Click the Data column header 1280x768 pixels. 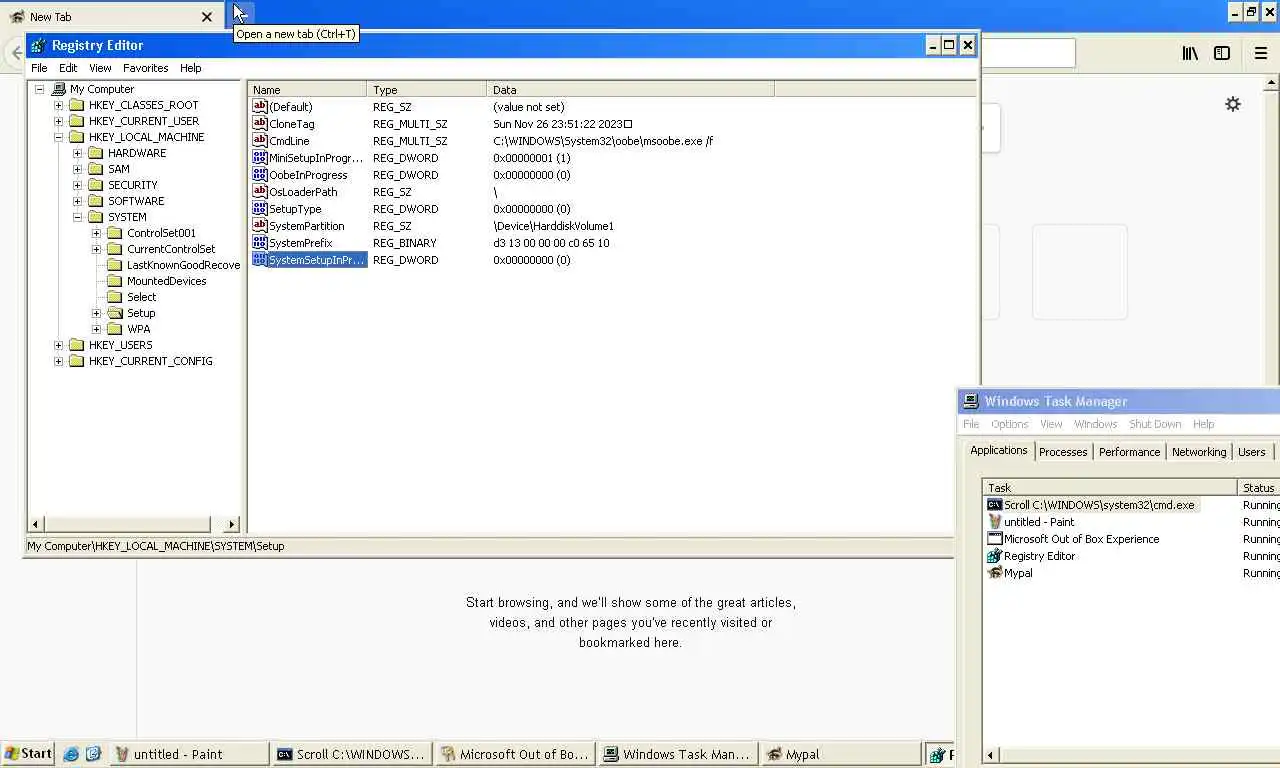pyautogui.click(x=630, y=90)
